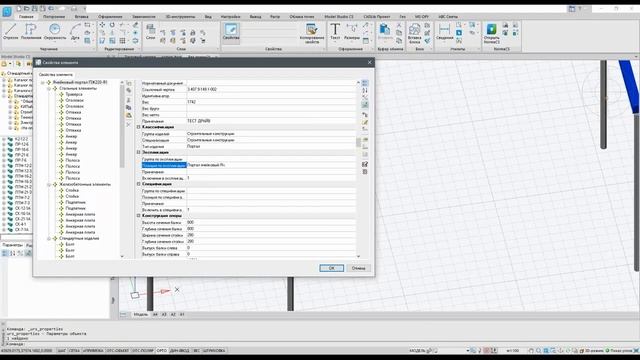Collapse the Конструкция опоры property section
This screenshot has width=640, height=360.
[x=138, y=216]
